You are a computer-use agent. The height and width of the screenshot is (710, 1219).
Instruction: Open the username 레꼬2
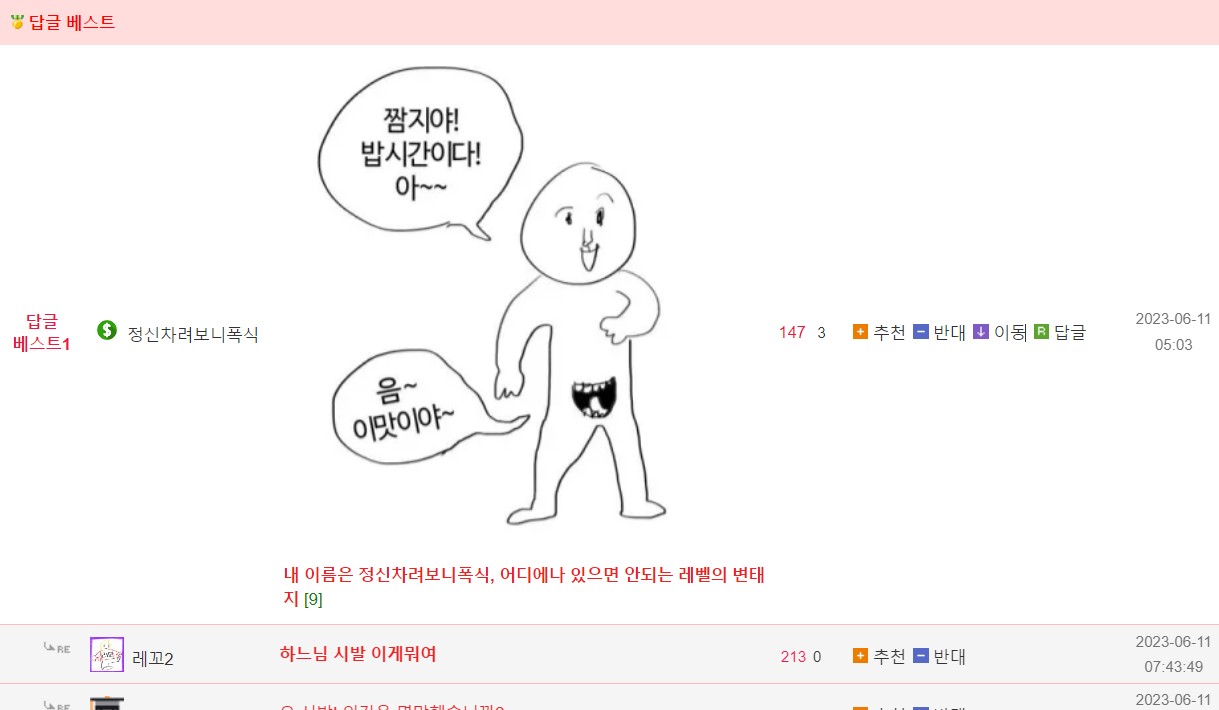click(153, 658)
